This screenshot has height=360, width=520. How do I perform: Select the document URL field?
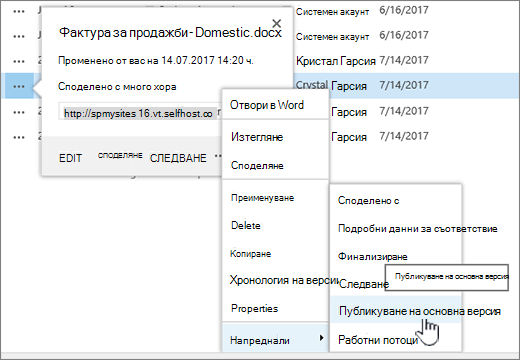[x=139, y=113]
